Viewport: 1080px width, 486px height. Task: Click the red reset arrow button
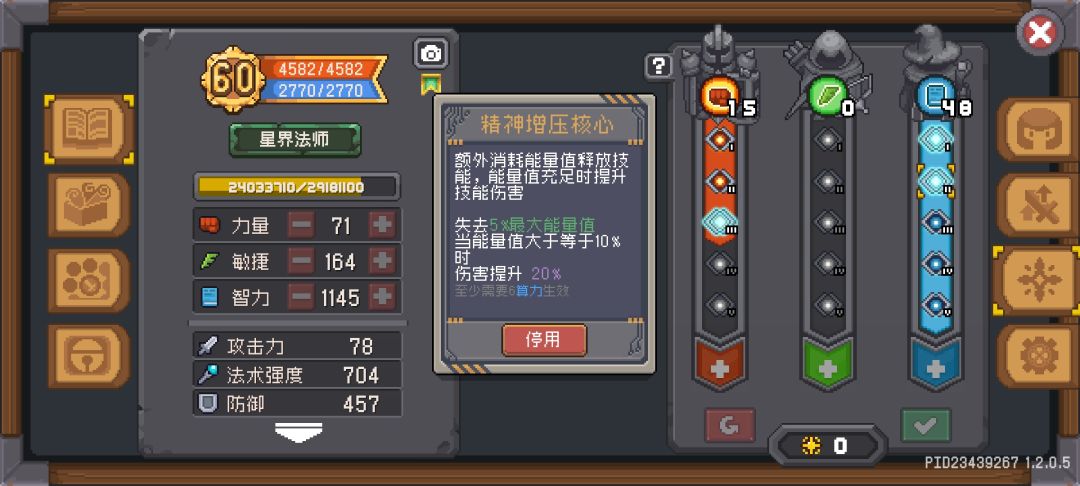pos(730,426)
